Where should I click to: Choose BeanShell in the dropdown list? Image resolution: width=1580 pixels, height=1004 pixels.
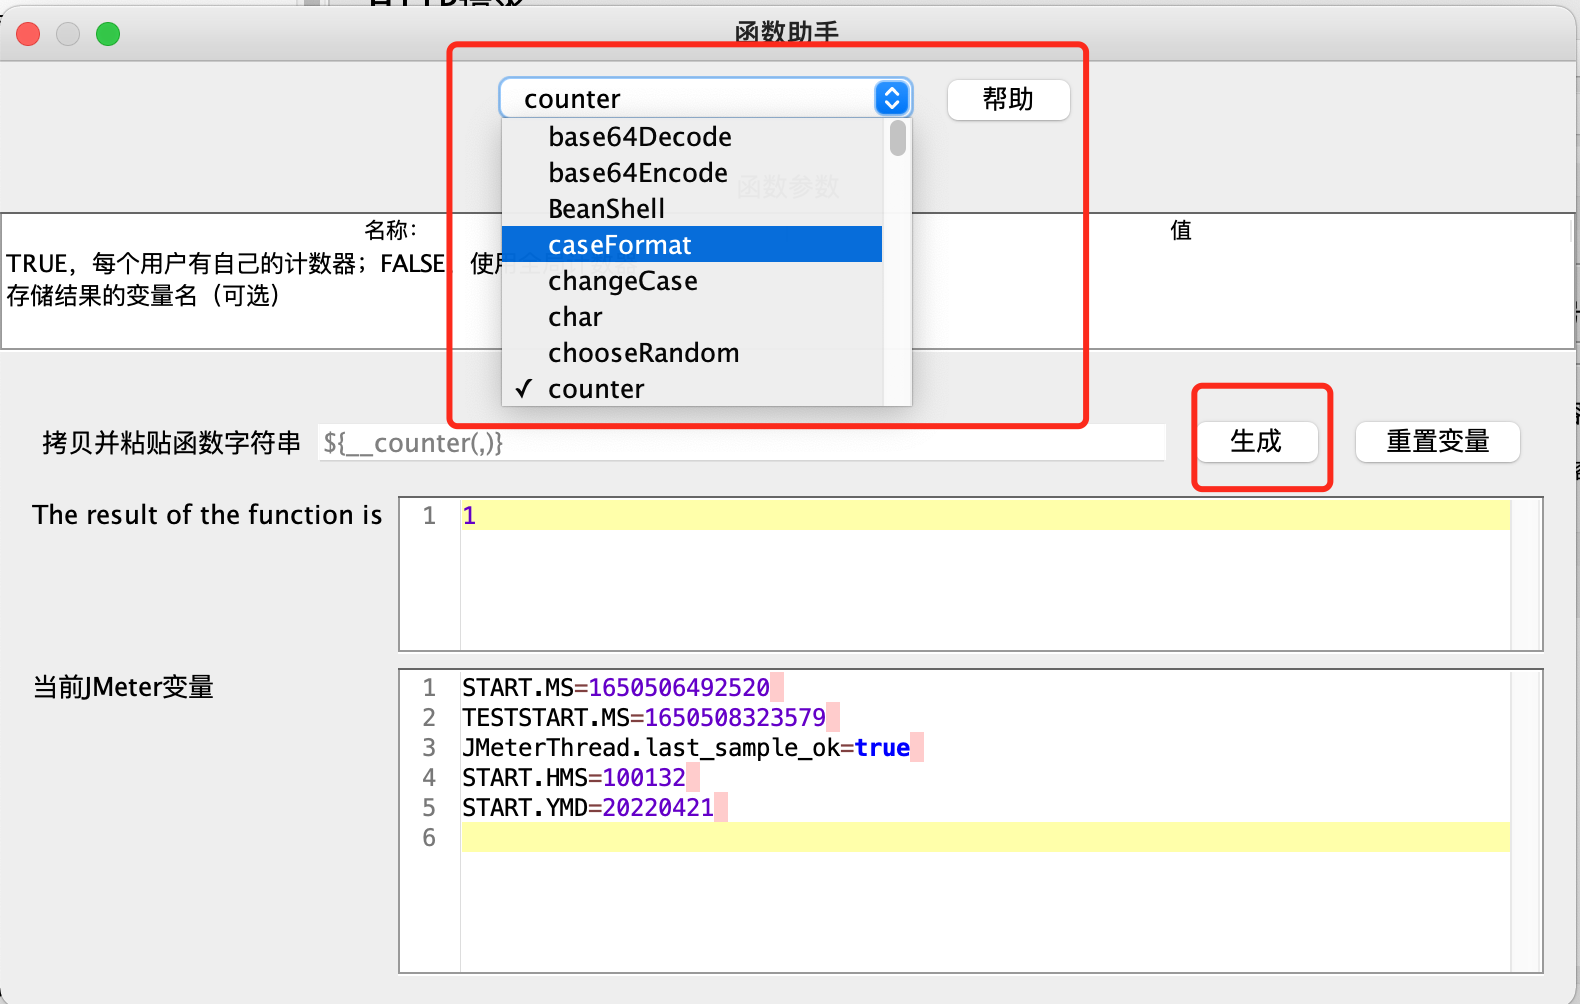pyautogui.click(x=692, y=209)
